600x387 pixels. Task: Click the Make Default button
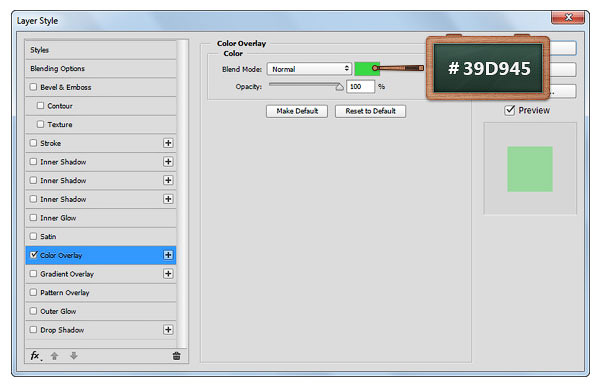point(297,111)
